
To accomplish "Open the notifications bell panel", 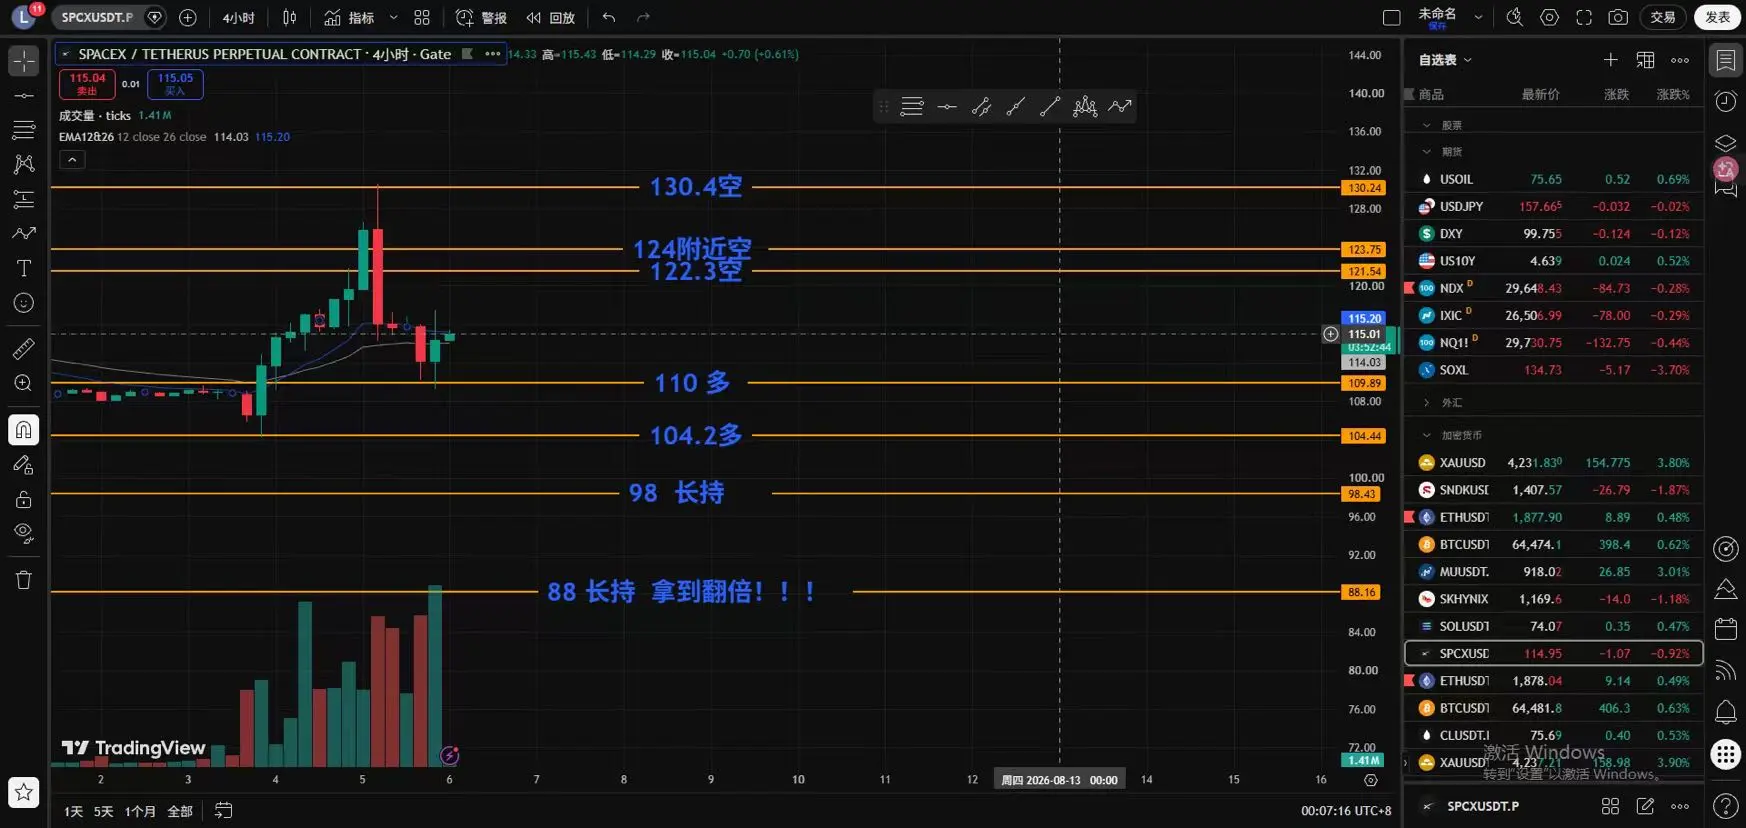I will [1726, 712].
